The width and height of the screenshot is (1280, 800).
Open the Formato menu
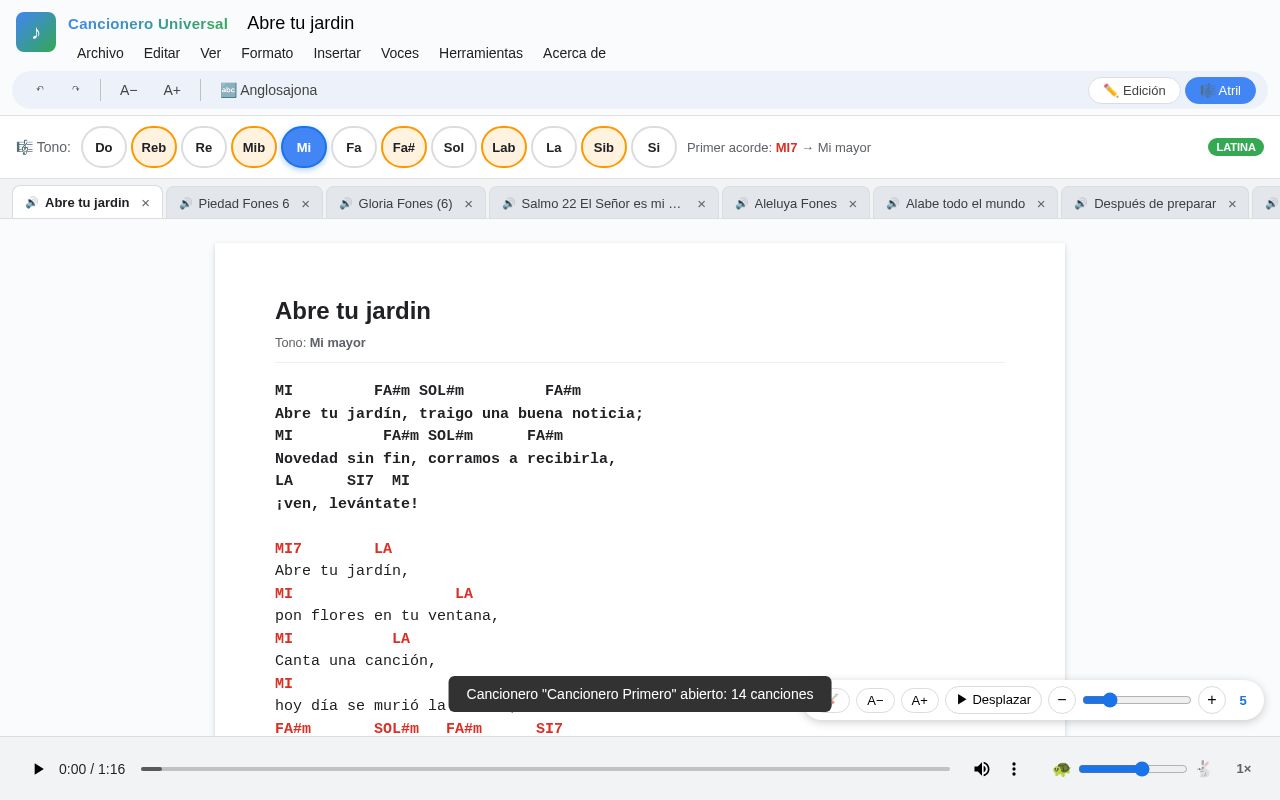[x=267, y=53]
